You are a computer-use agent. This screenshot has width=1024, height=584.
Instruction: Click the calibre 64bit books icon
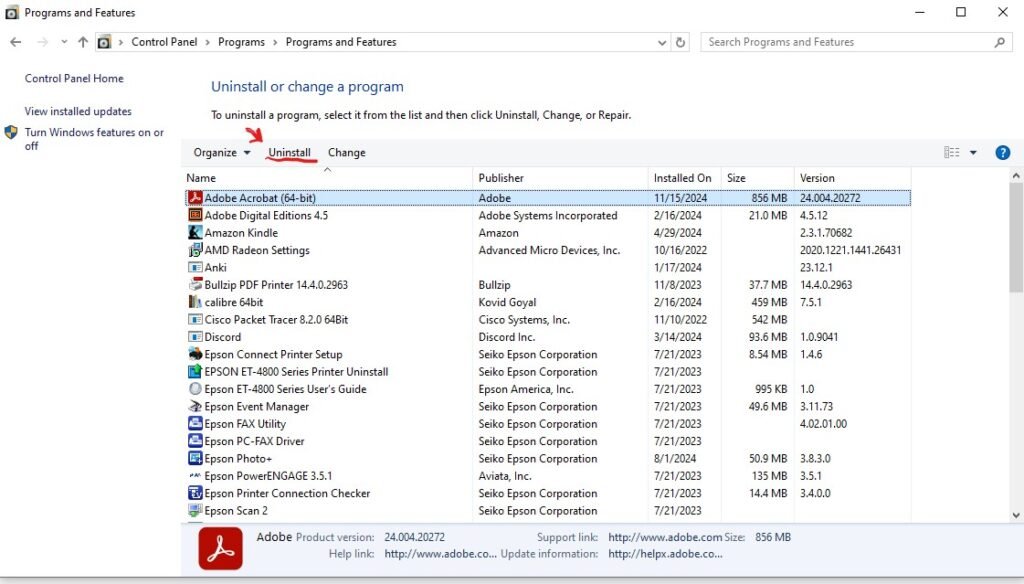pos(196,302)
